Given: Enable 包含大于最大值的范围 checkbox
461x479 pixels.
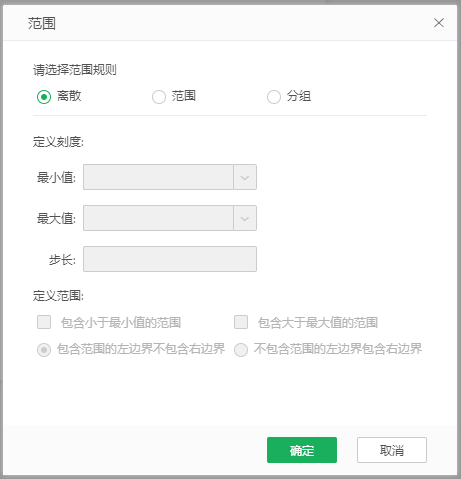Looking at the screenshot, I should pos(241,322).
